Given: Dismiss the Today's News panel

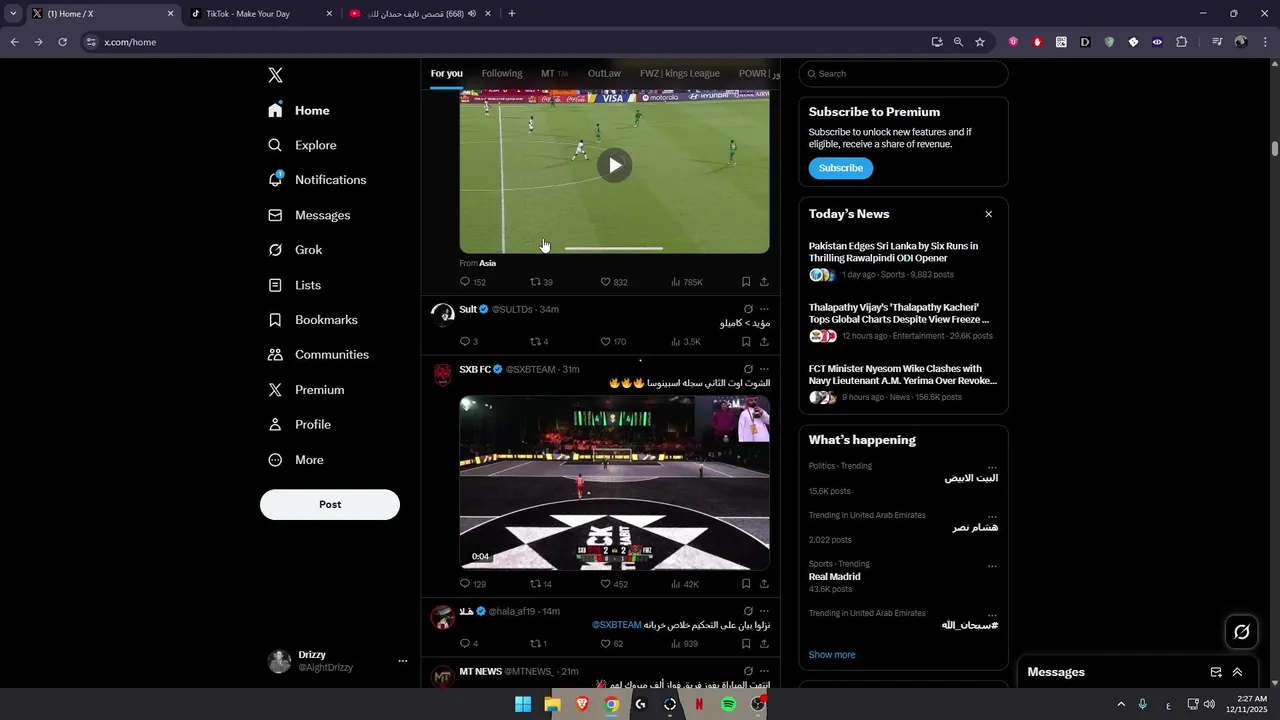Looking at the screenshot, I should 988,214.
